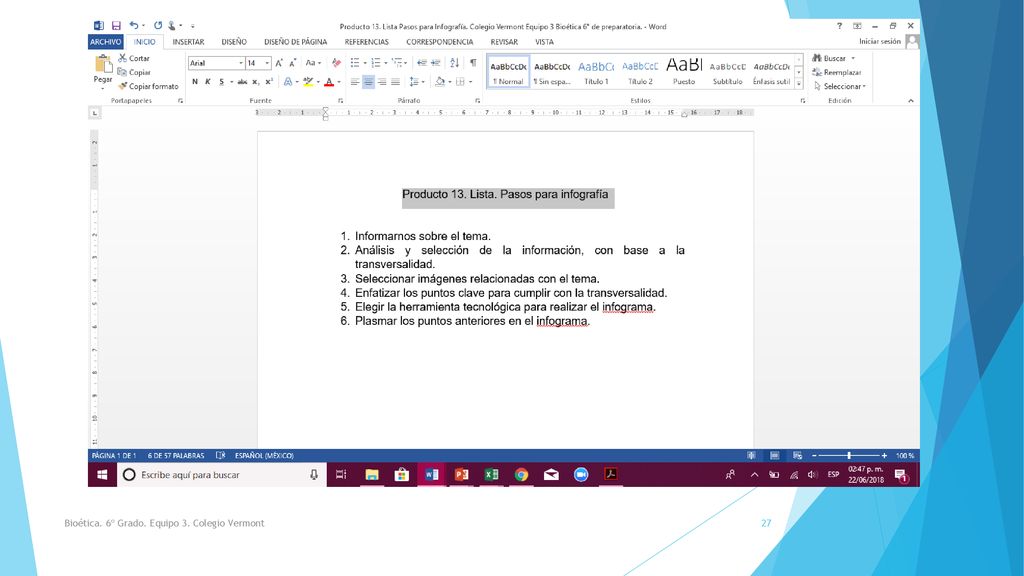Open Excel from the Windows taskbar
Viewport: 1024px width, 576px height.
pos(491,475)
